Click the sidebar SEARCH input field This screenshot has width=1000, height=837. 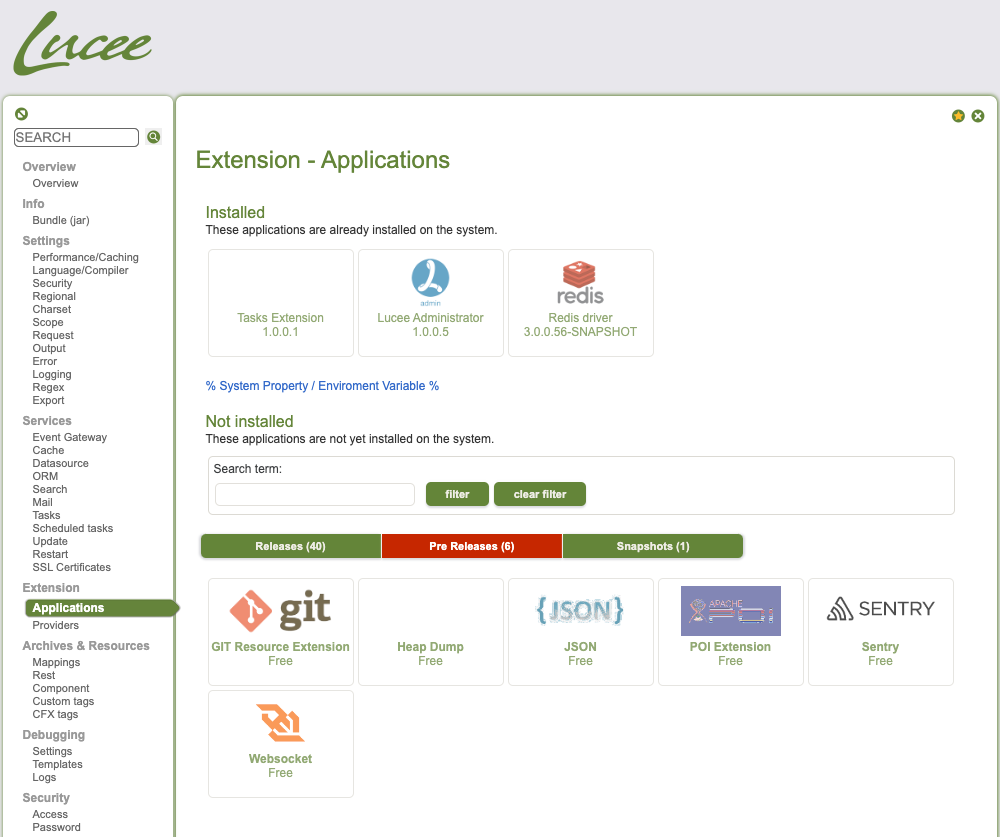(x=77, y=137)
